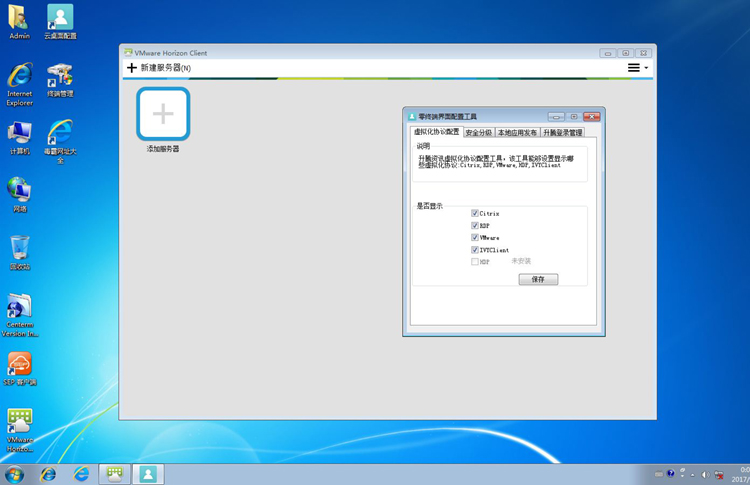This screenshot has height=485, width=750.
Task: Open the 毒霸网址大全 desktop shortcut
Action: coord(60,142)
